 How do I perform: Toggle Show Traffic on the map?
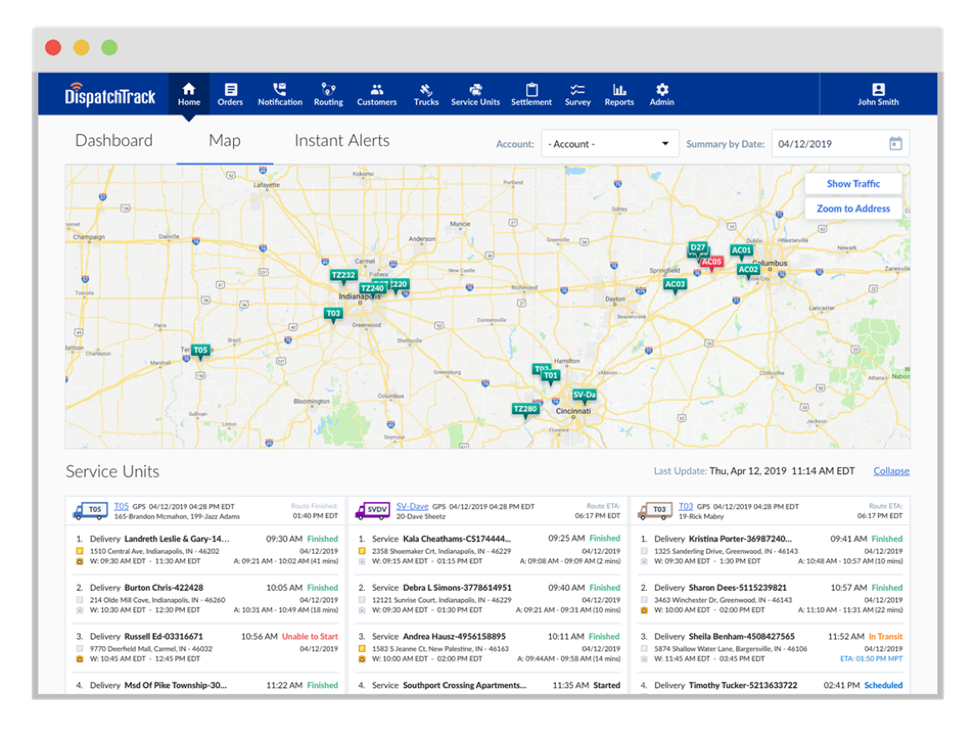852,183
